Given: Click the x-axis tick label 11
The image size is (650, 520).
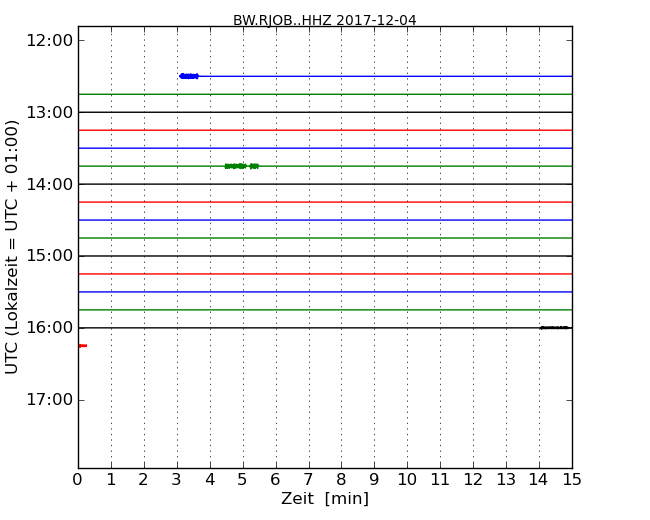Looking at the screenshot, I should coord(440,480).
